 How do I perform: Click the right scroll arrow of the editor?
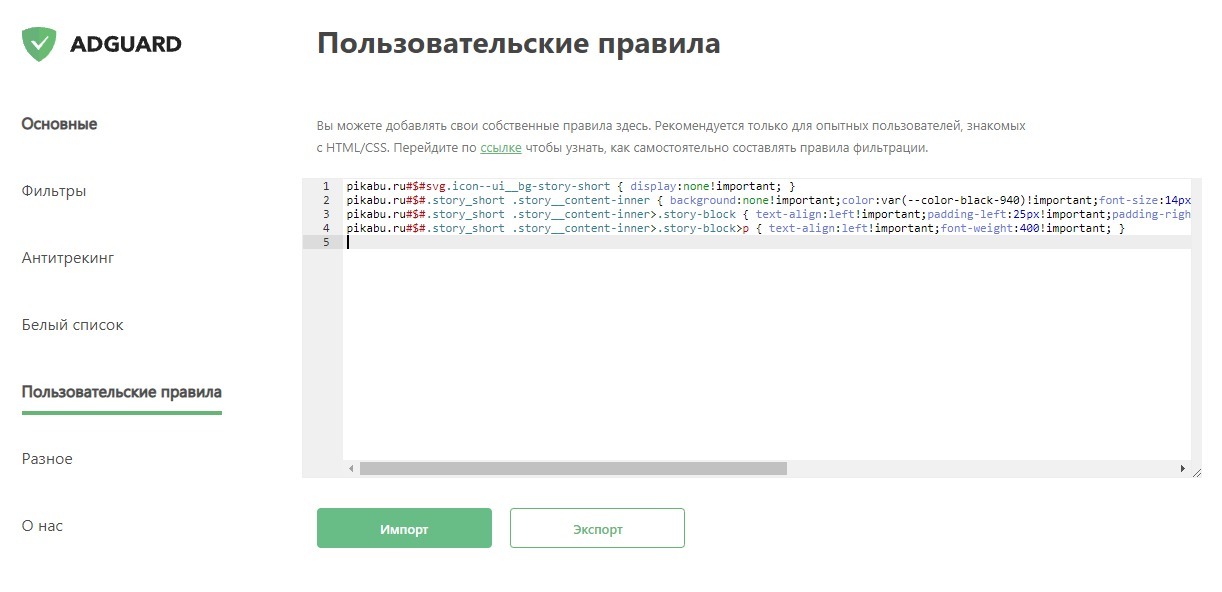[x=1183, y=468]
